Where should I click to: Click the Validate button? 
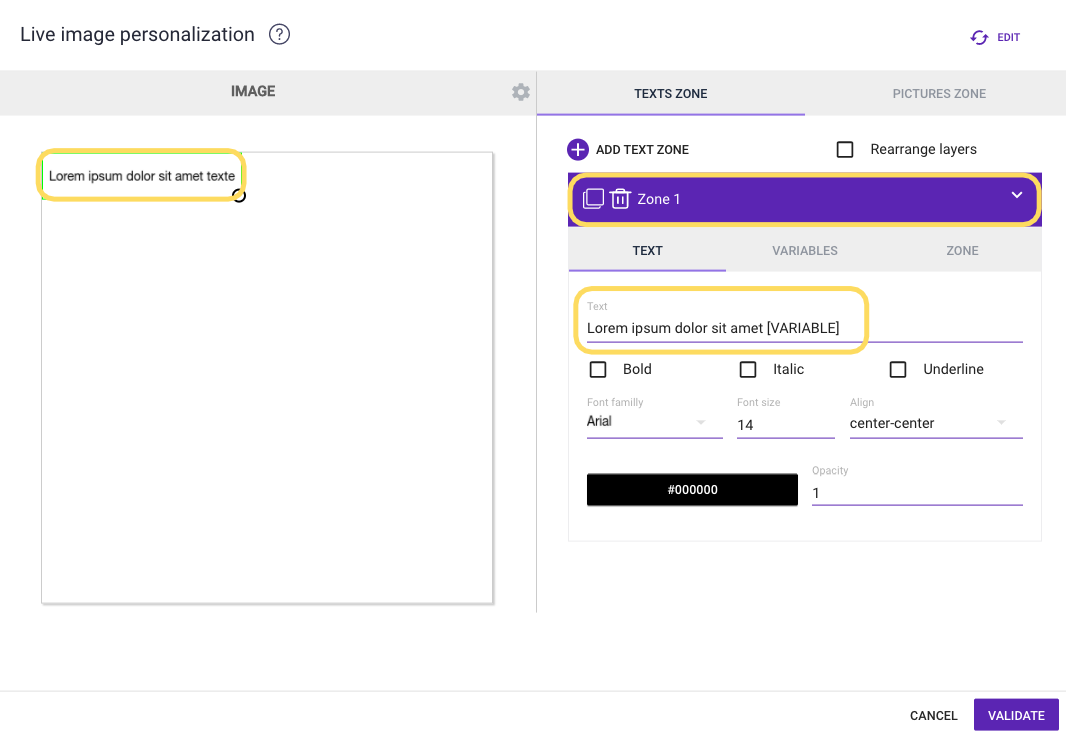coord(1016,715)
